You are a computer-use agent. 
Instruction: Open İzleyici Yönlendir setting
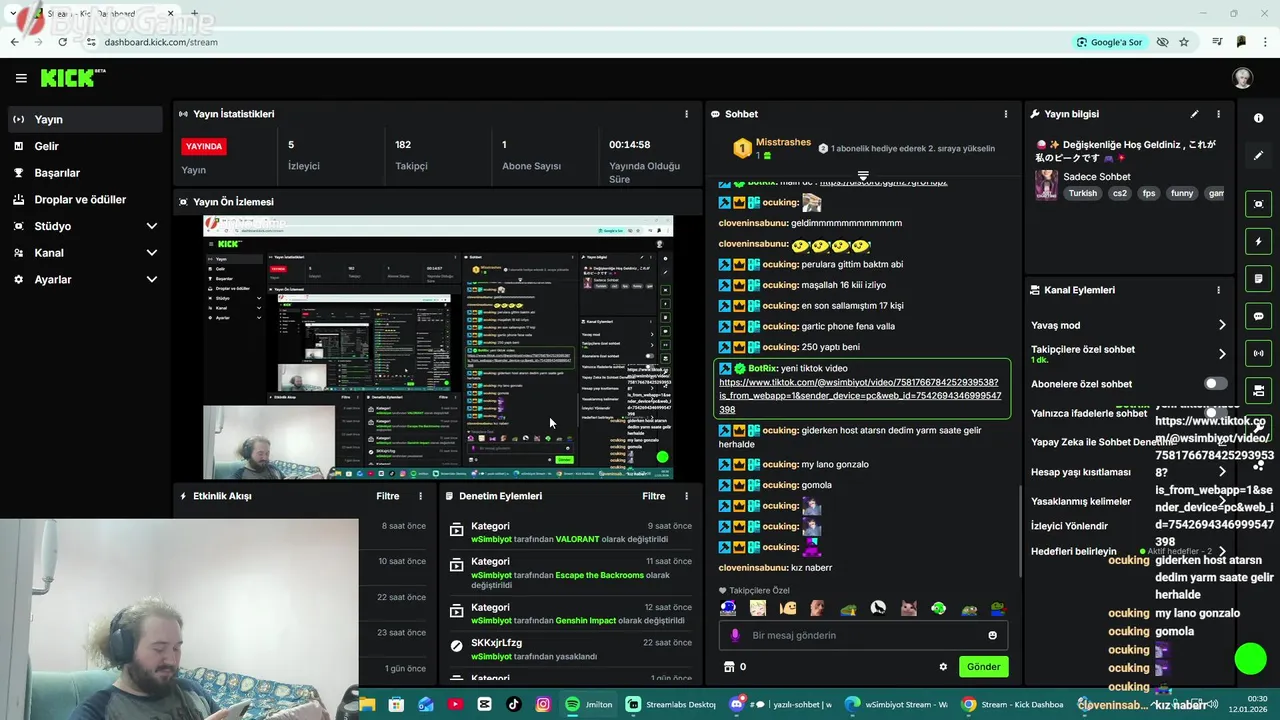[x=1069, y=526]
